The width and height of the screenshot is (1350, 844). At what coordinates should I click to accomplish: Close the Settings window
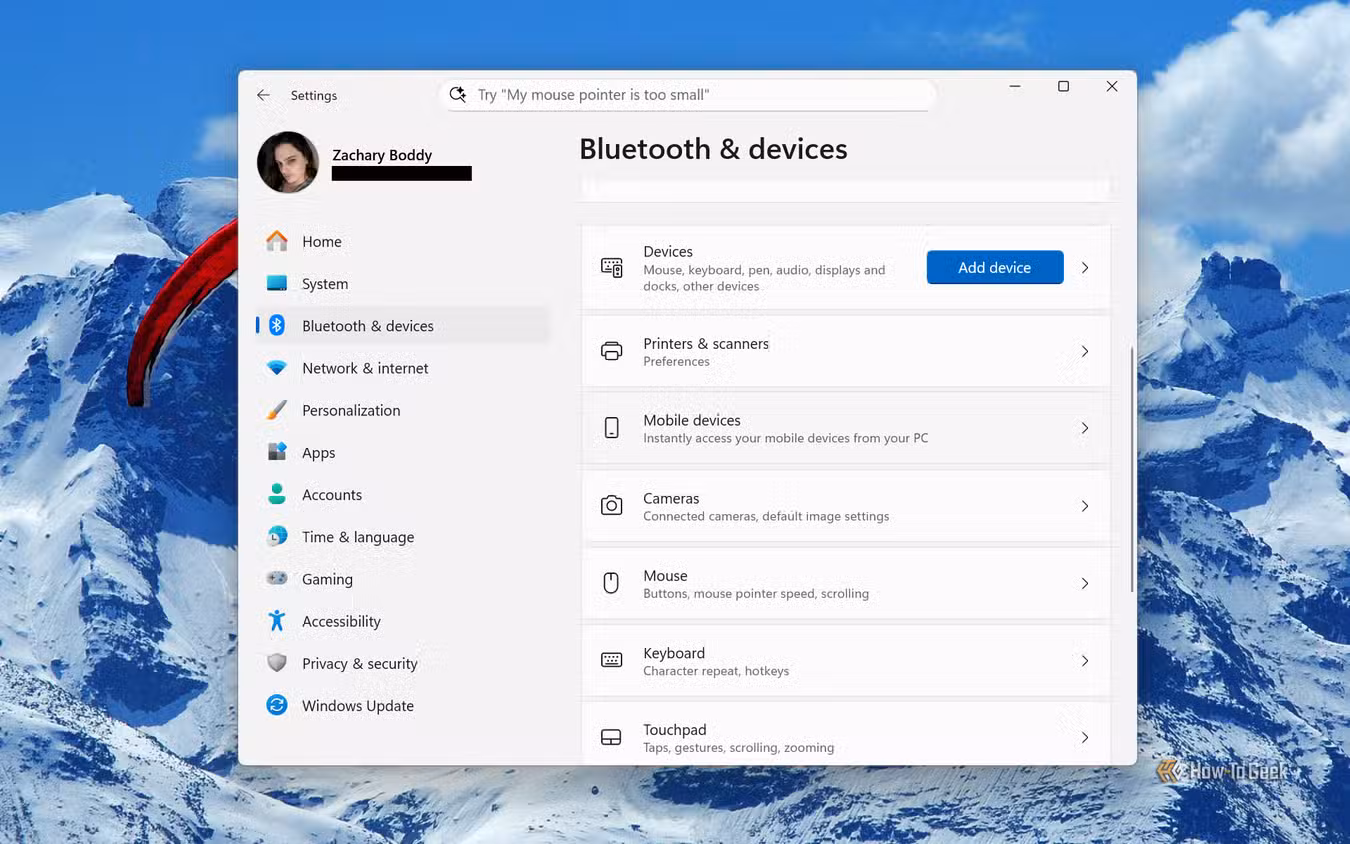[x=1112, y=87]
